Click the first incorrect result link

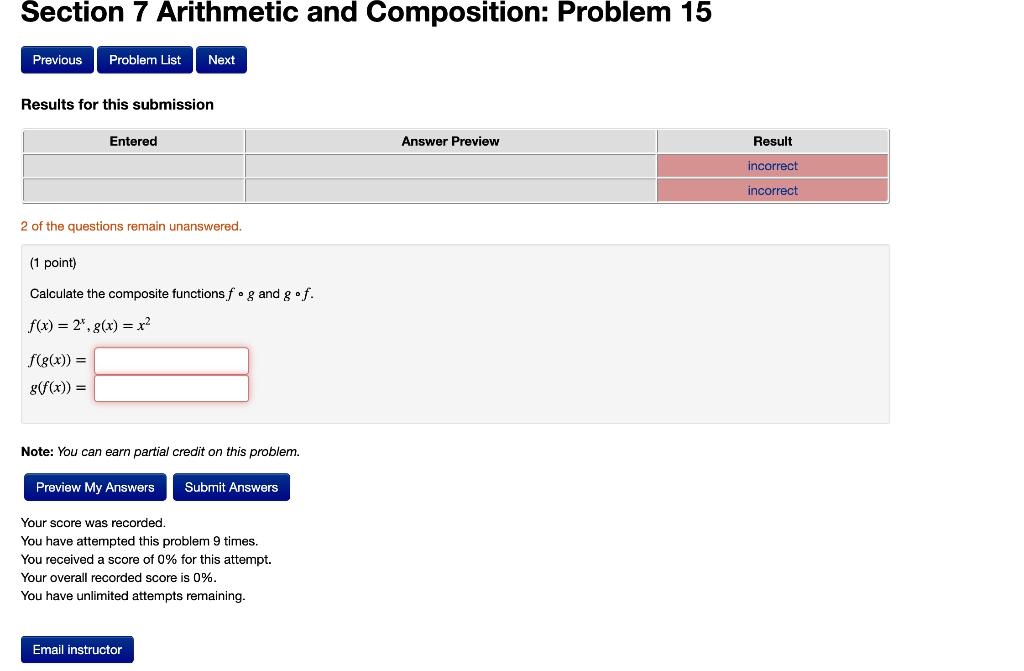point(772,165)
